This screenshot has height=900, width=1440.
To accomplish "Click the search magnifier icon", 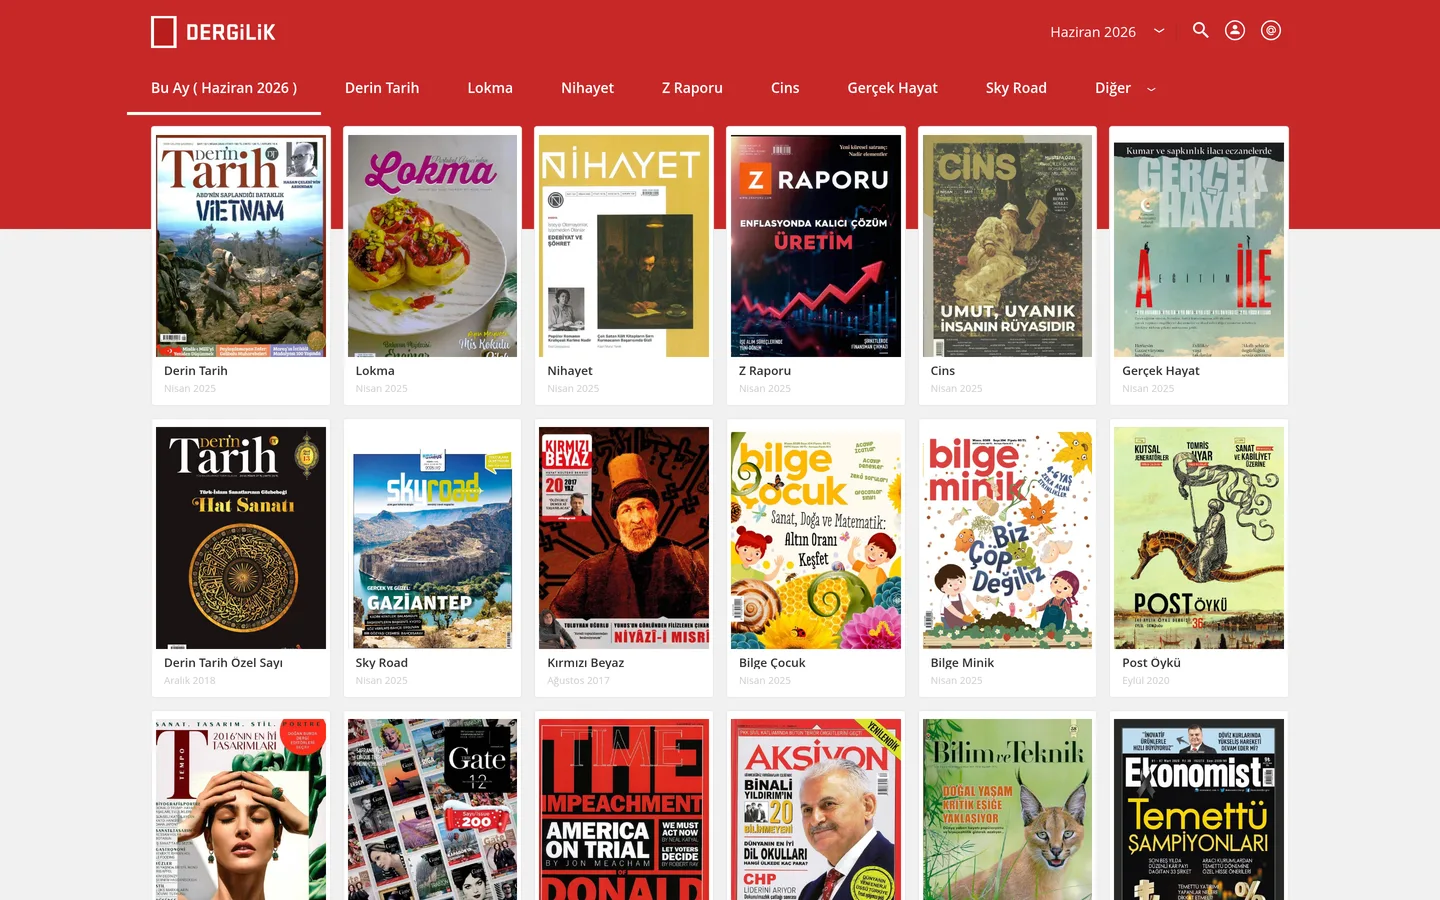I will pos(1200,30).
